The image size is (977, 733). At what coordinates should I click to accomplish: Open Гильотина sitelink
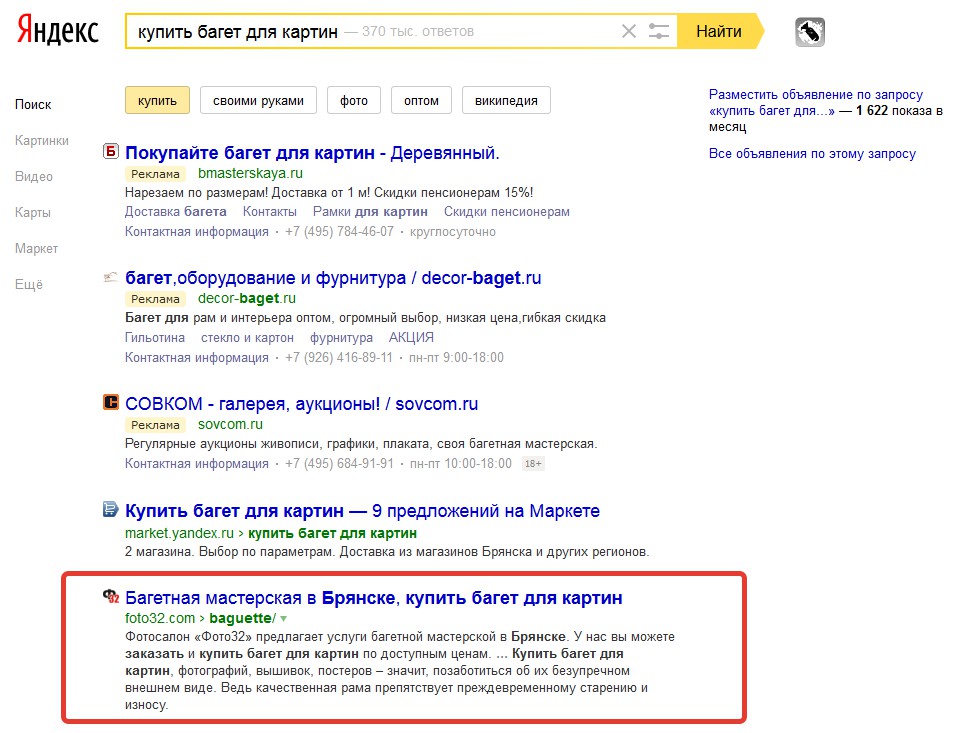[x=155, y=338]
